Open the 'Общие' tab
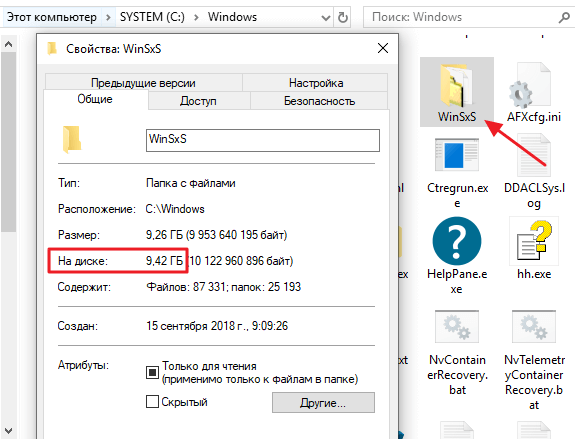Image resolution: width=575 pixels, height=439 pixels. click(x=95, y=99)
